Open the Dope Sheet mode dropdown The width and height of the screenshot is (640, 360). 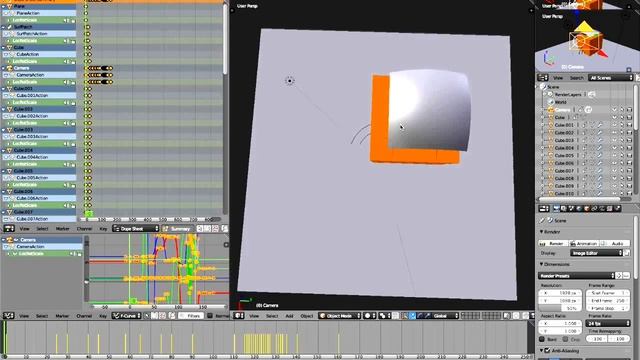pos(136,229)
